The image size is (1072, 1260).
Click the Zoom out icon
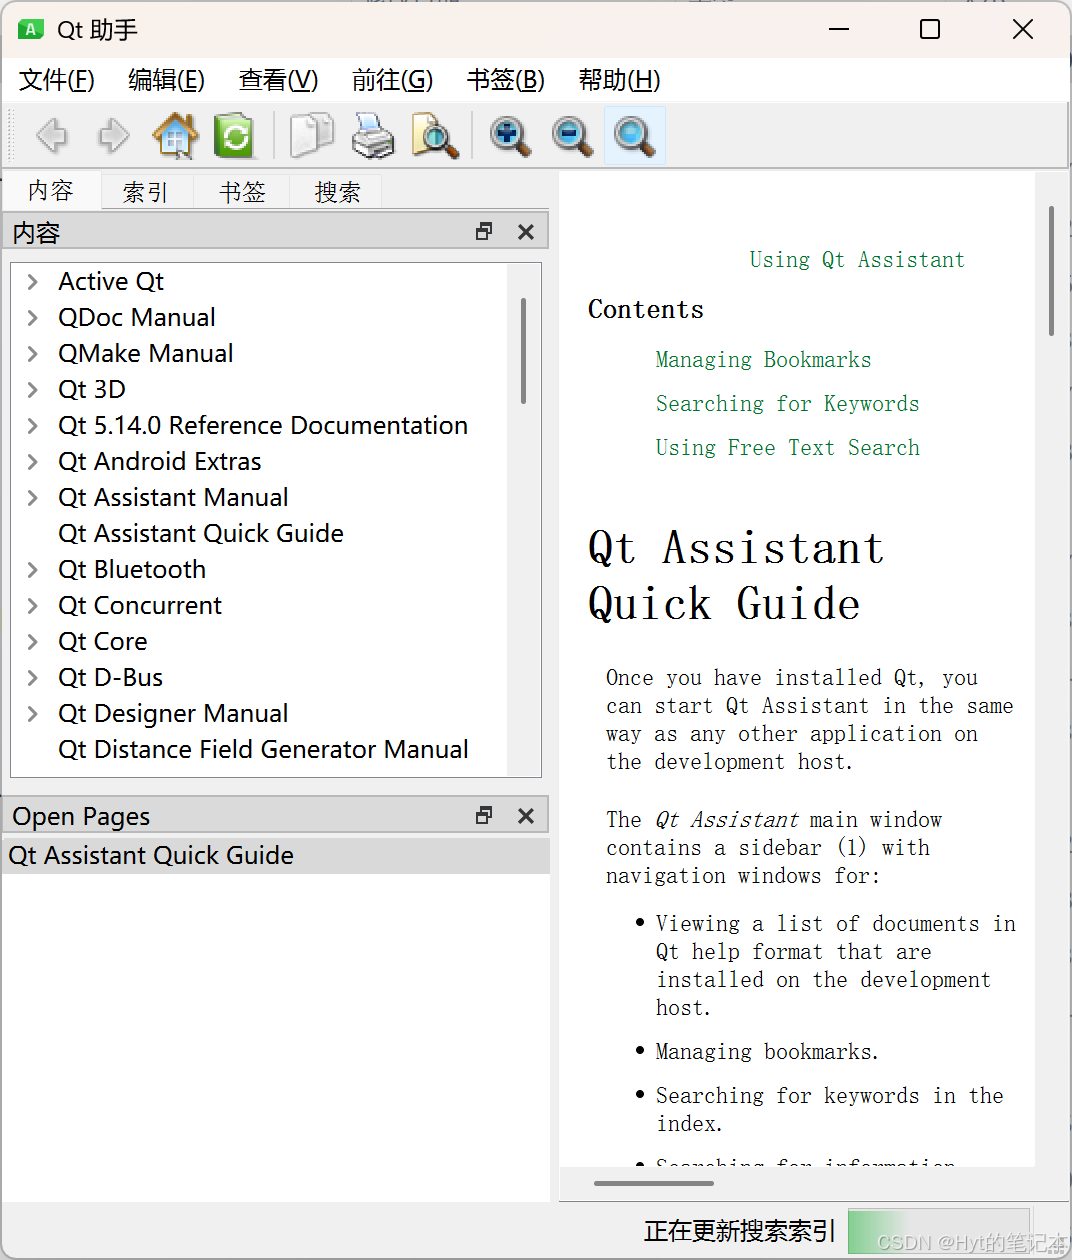pyautogui.click(x=572, y=136)
